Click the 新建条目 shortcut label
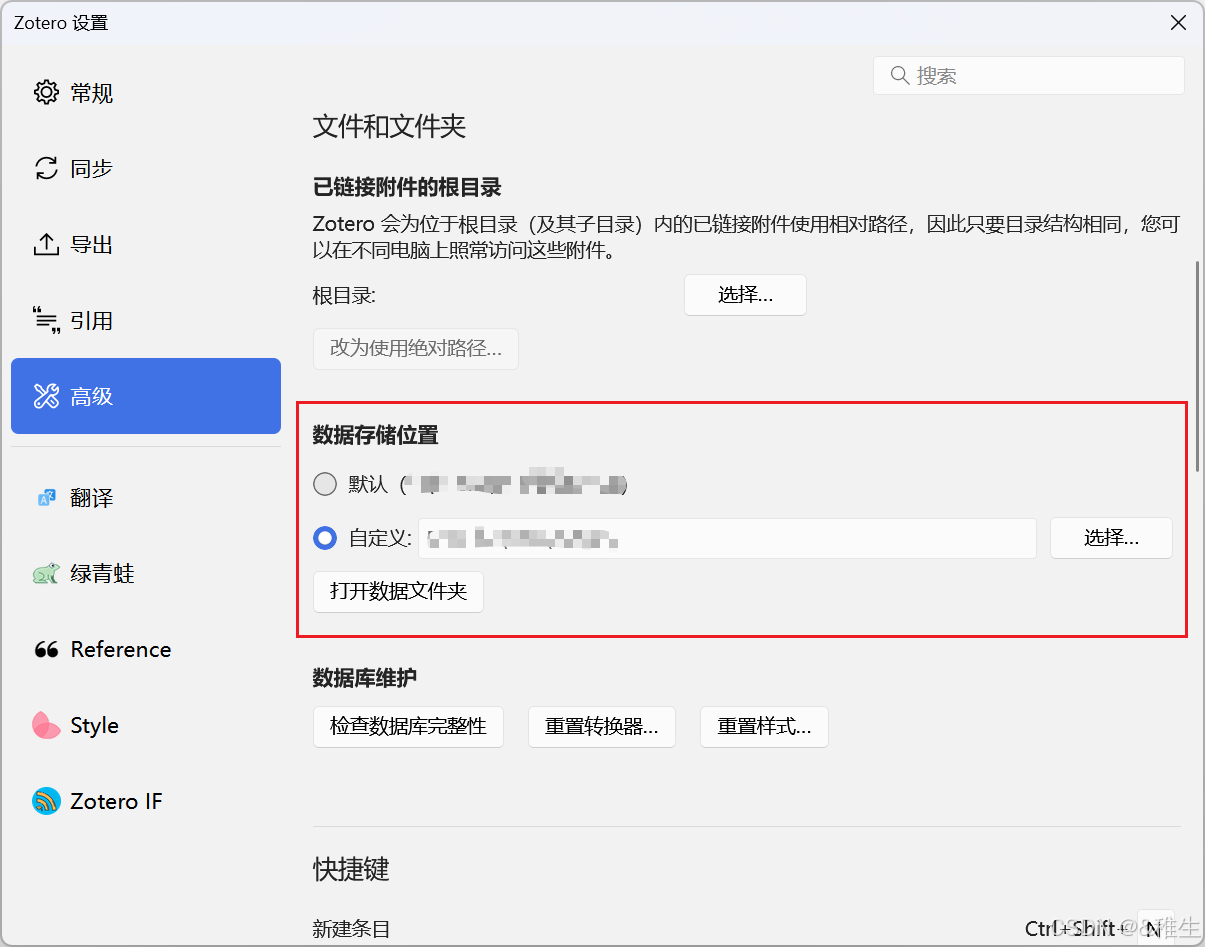Viewport: 1205px width, 947px height. point(351,929)
